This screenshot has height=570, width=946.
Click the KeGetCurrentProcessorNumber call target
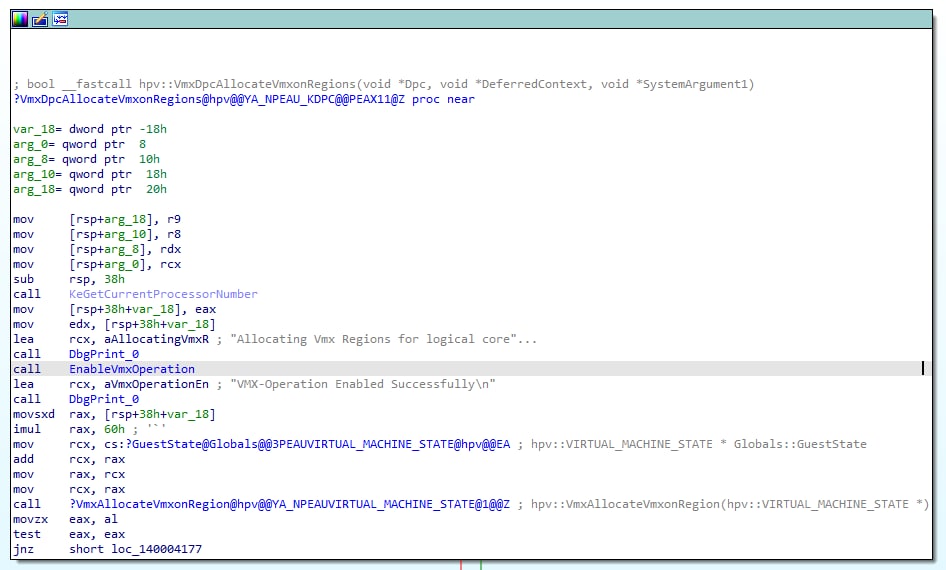[x=163, y=294]
